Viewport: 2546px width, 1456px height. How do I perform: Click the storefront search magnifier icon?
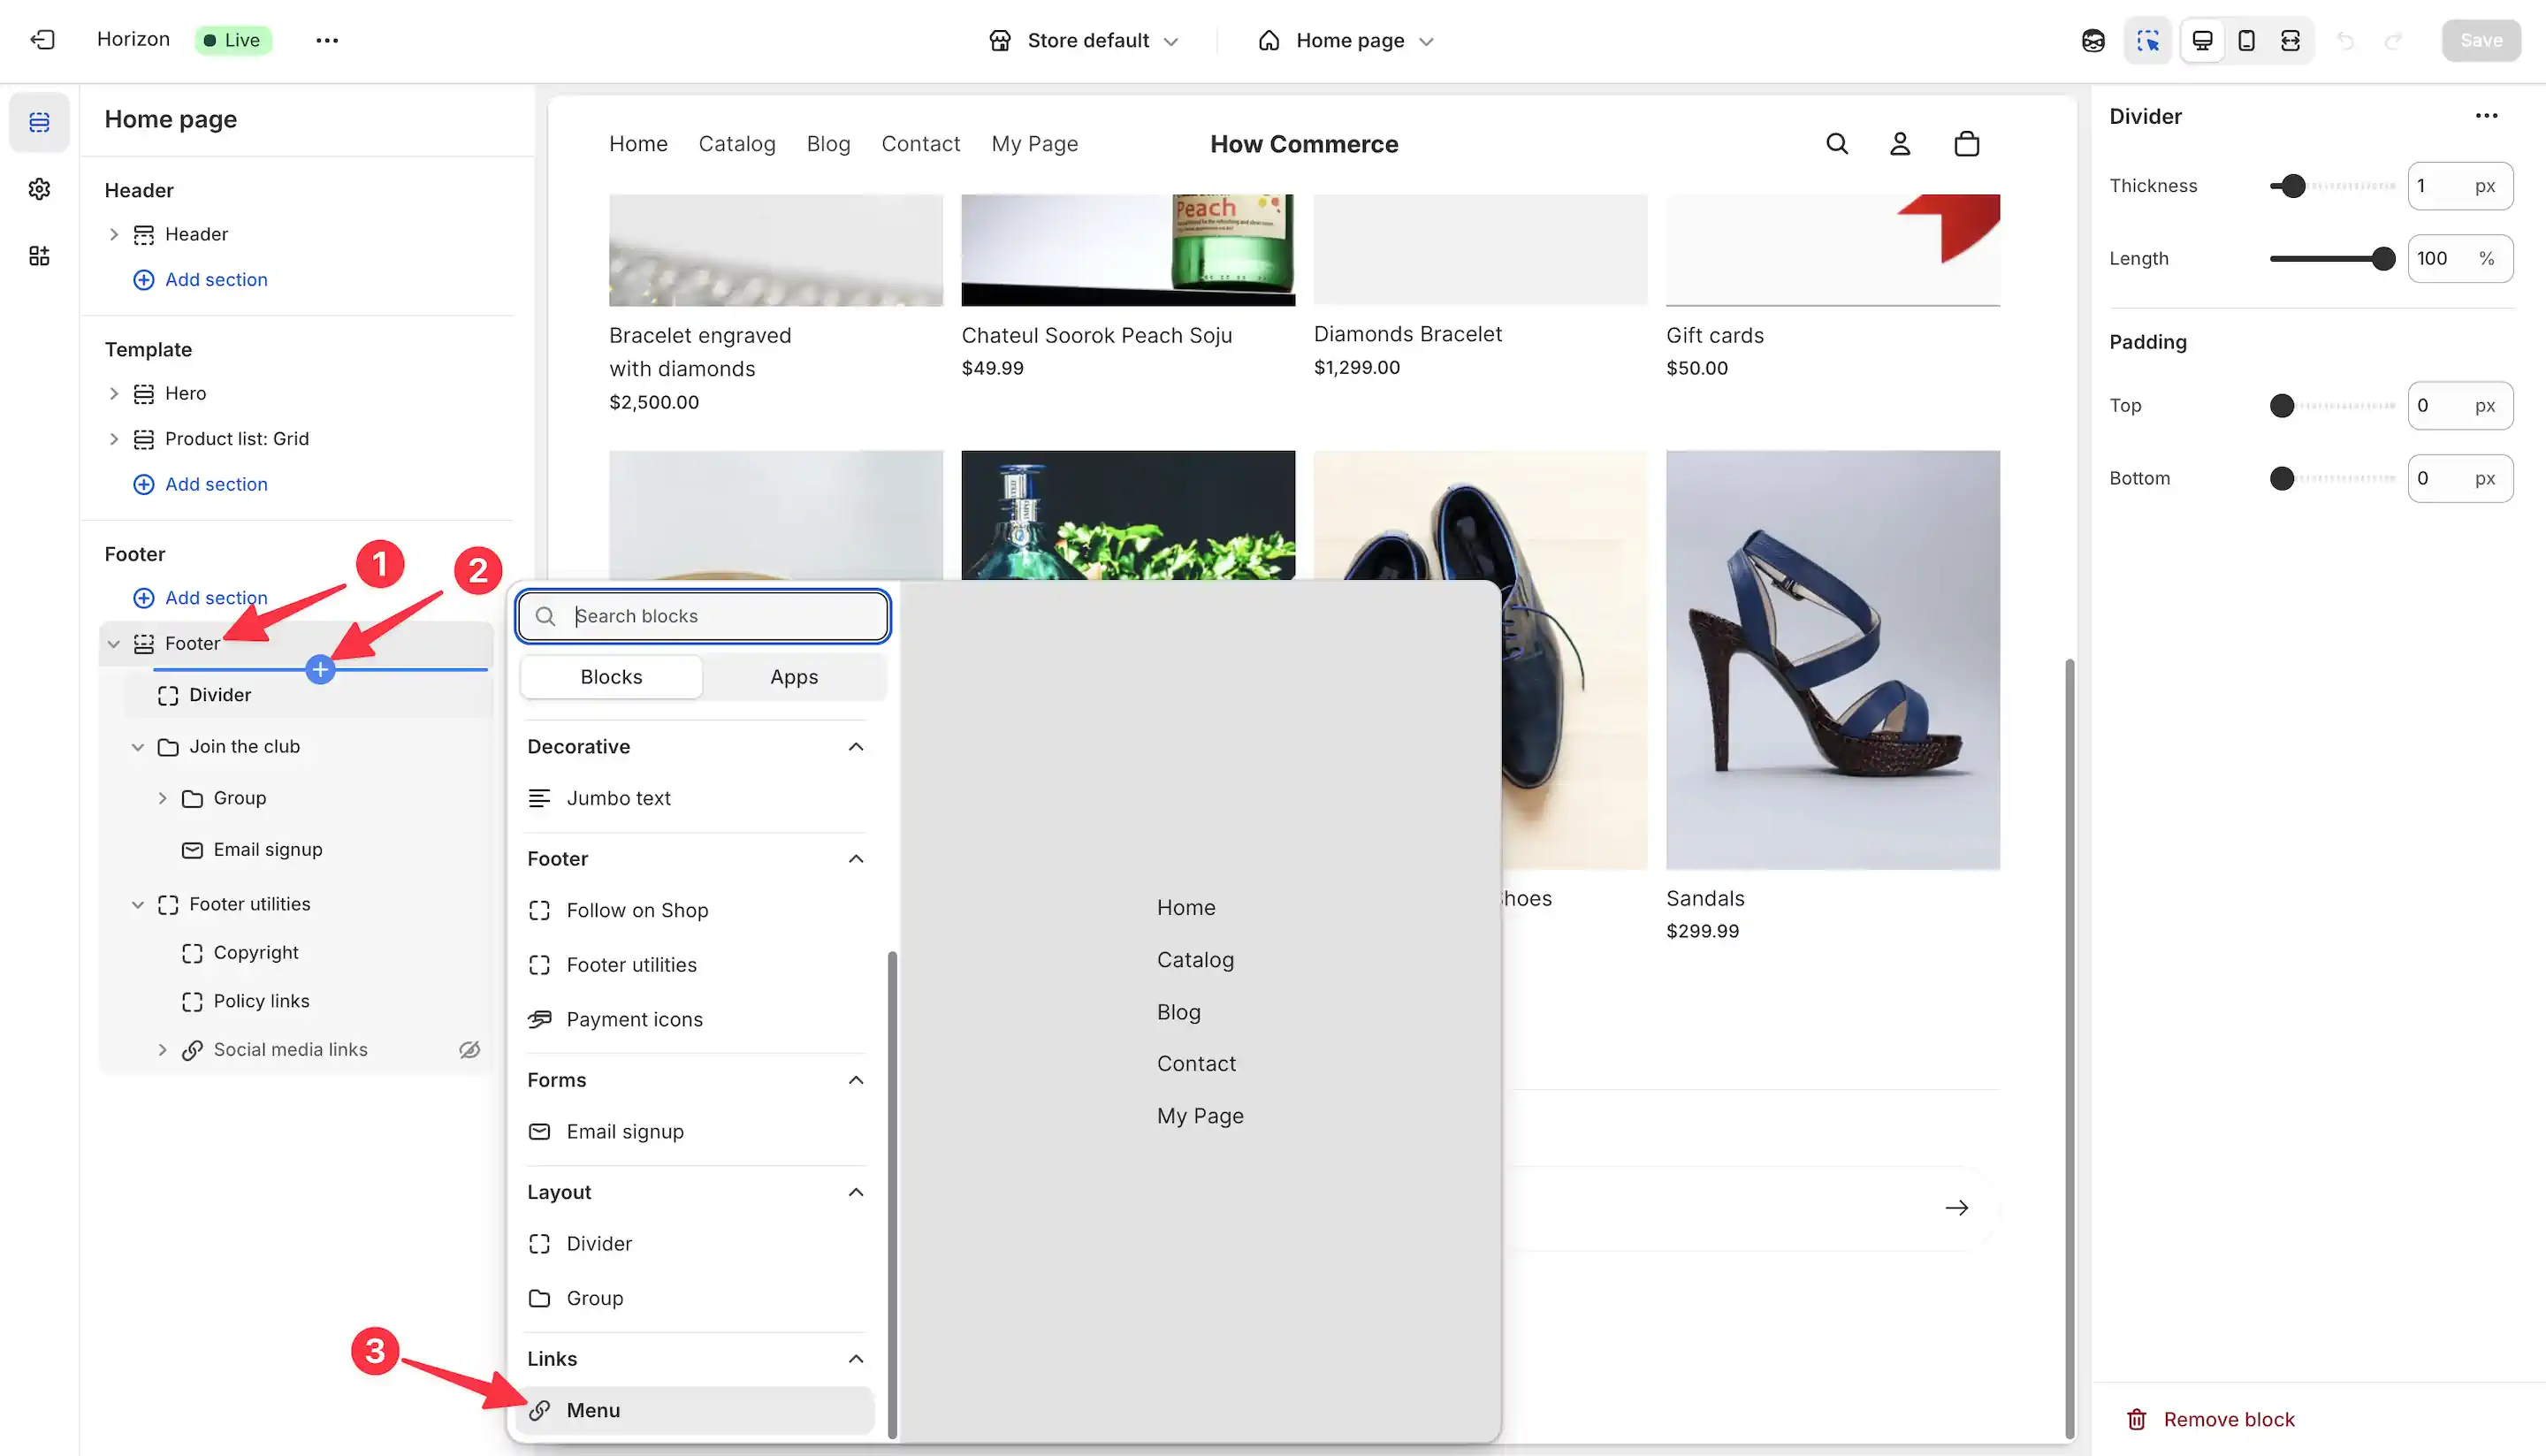(1837, 144)
